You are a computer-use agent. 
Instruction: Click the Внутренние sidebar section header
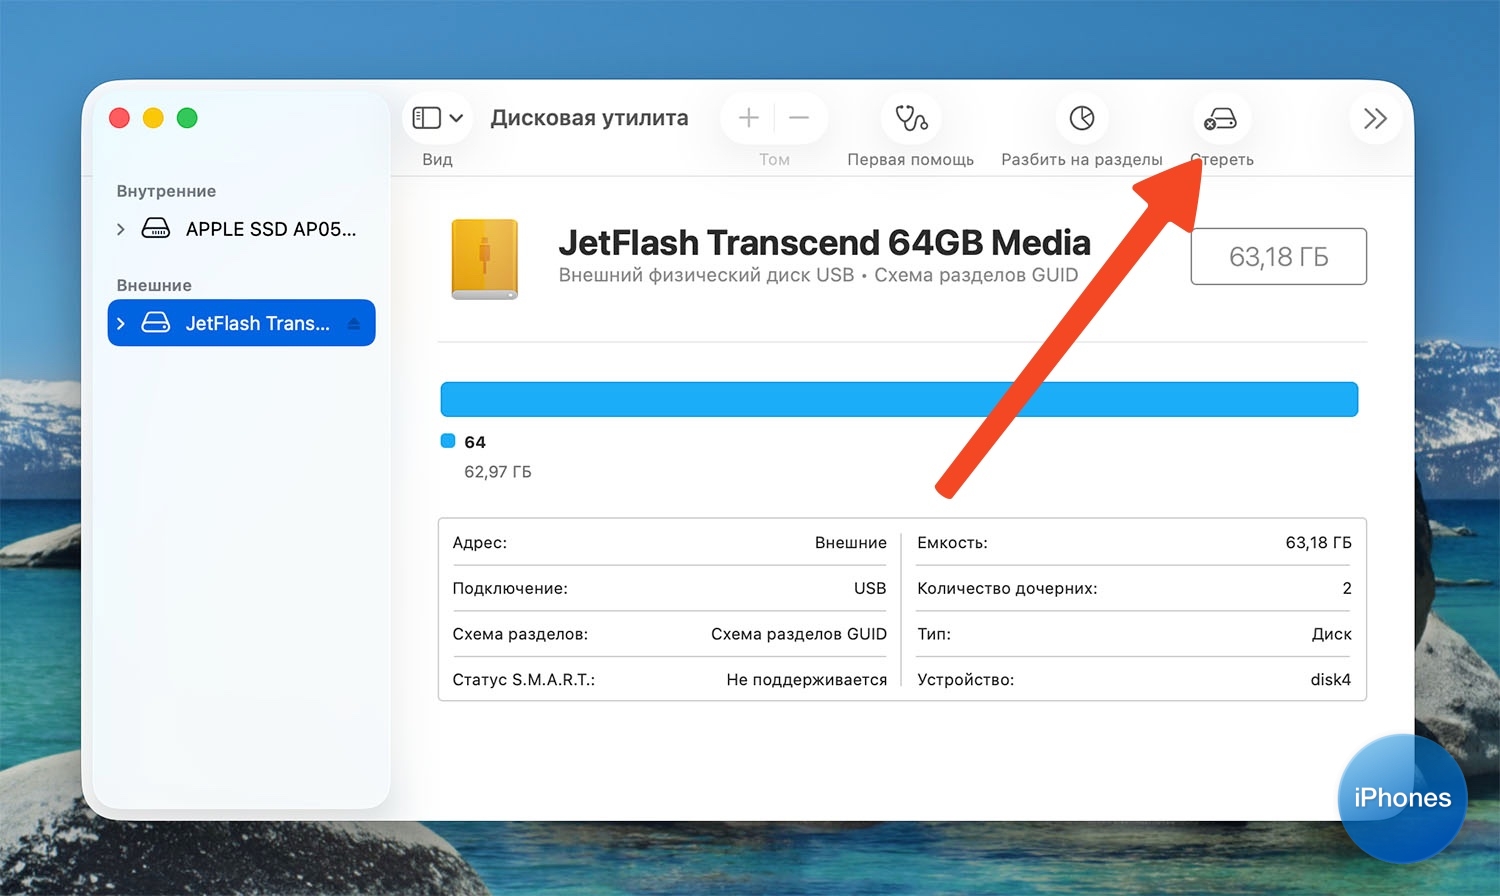coord(166,191)
